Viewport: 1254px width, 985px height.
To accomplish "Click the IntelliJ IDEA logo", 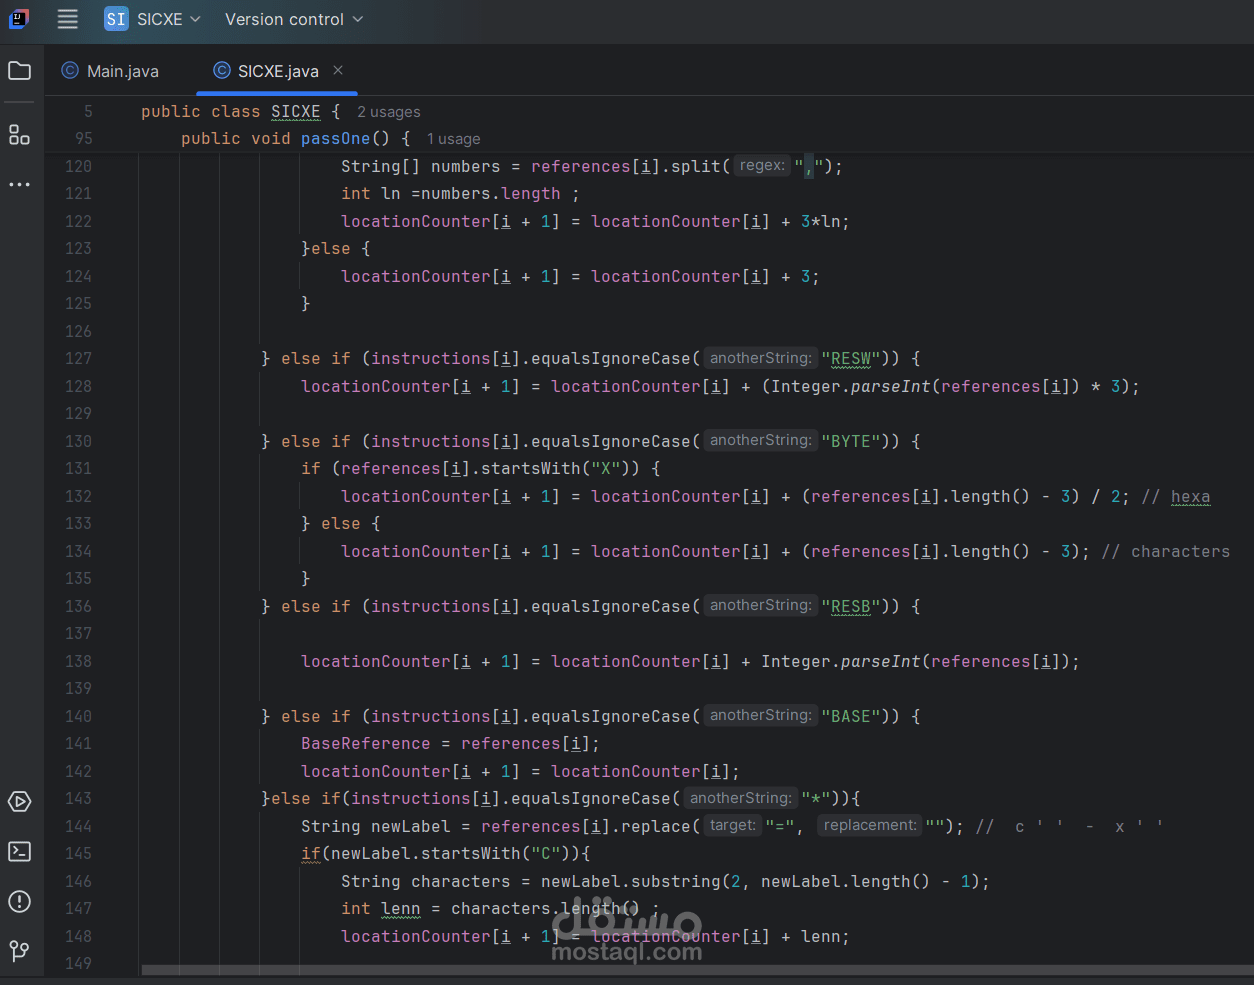I will 19,20.
